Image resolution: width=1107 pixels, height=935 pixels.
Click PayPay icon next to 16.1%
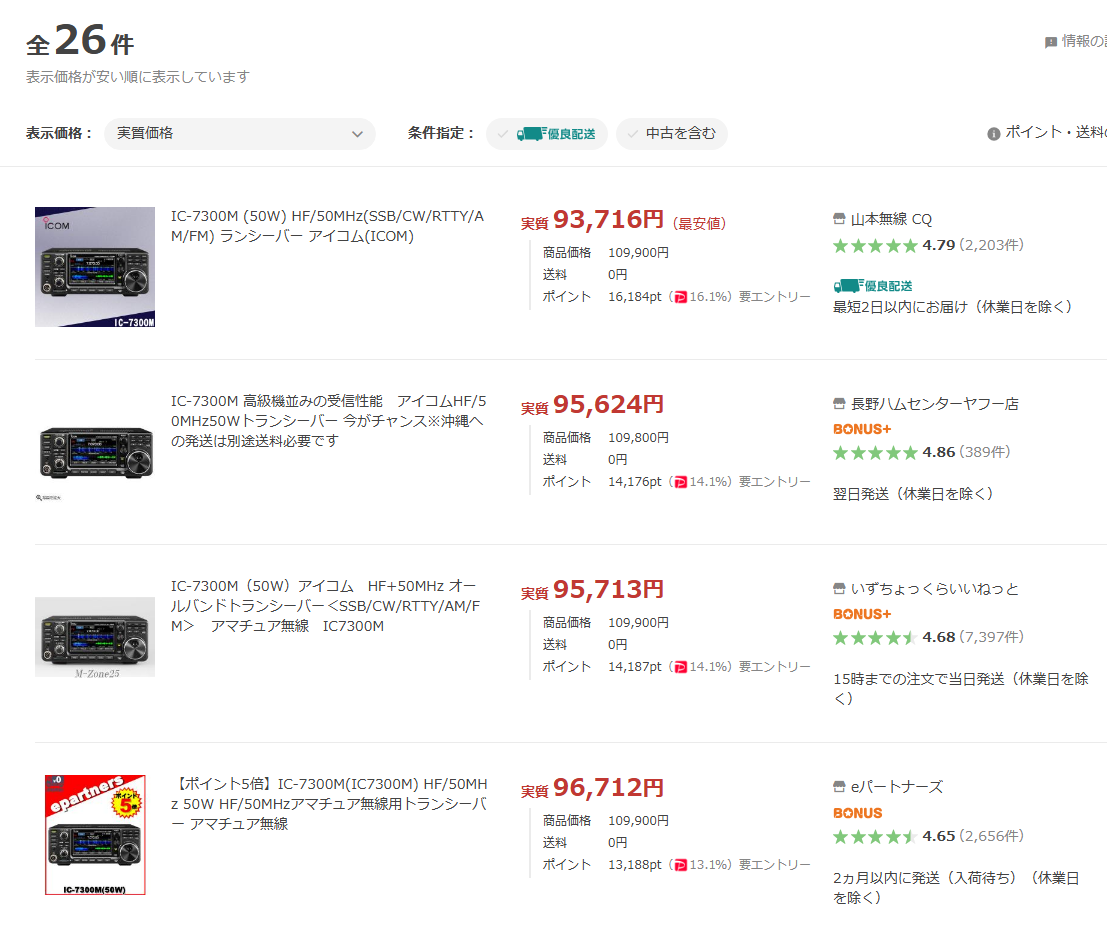point(681,297)
